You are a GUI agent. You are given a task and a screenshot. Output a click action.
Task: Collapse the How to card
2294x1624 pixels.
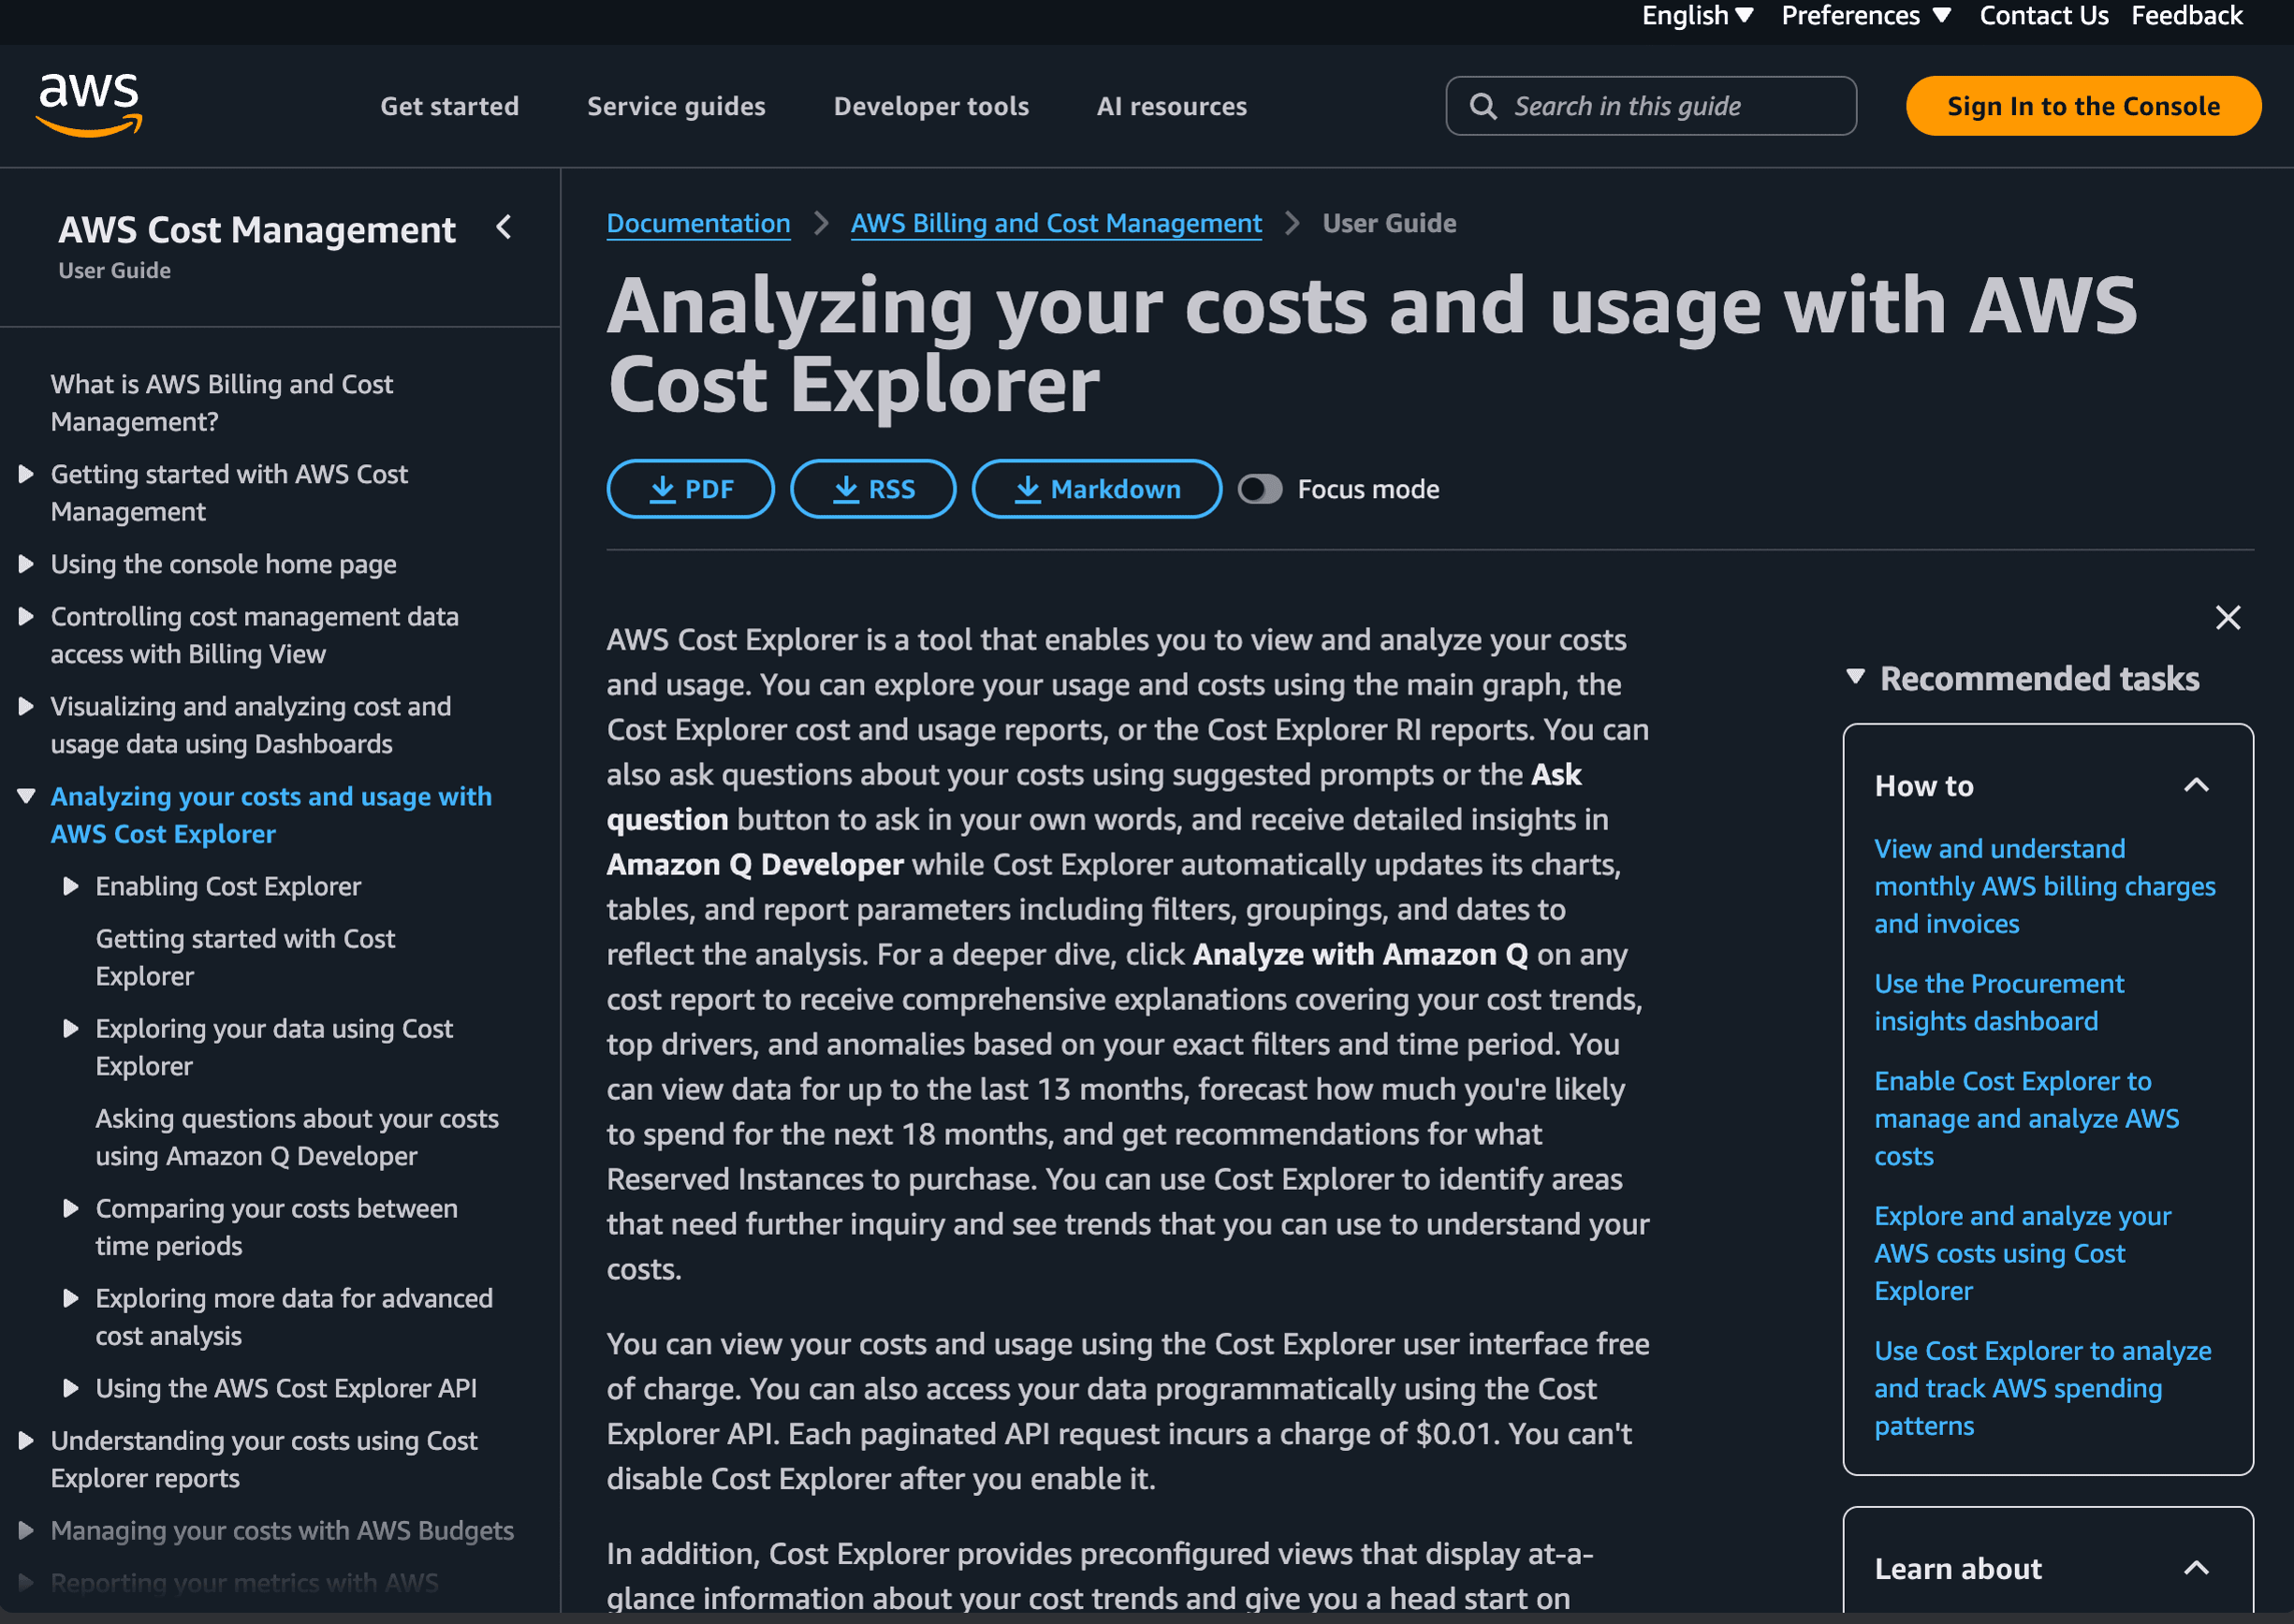tap(2195, 786)
